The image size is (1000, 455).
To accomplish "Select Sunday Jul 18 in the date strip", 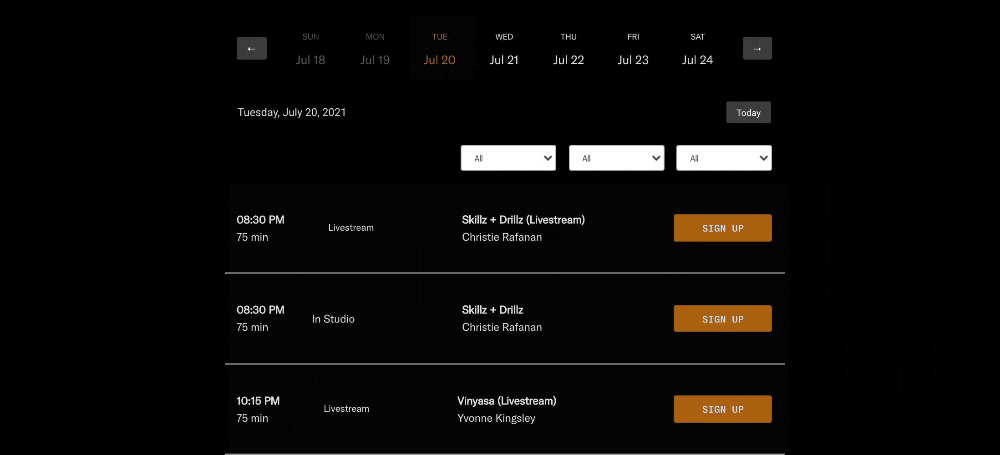I will 311,49.
